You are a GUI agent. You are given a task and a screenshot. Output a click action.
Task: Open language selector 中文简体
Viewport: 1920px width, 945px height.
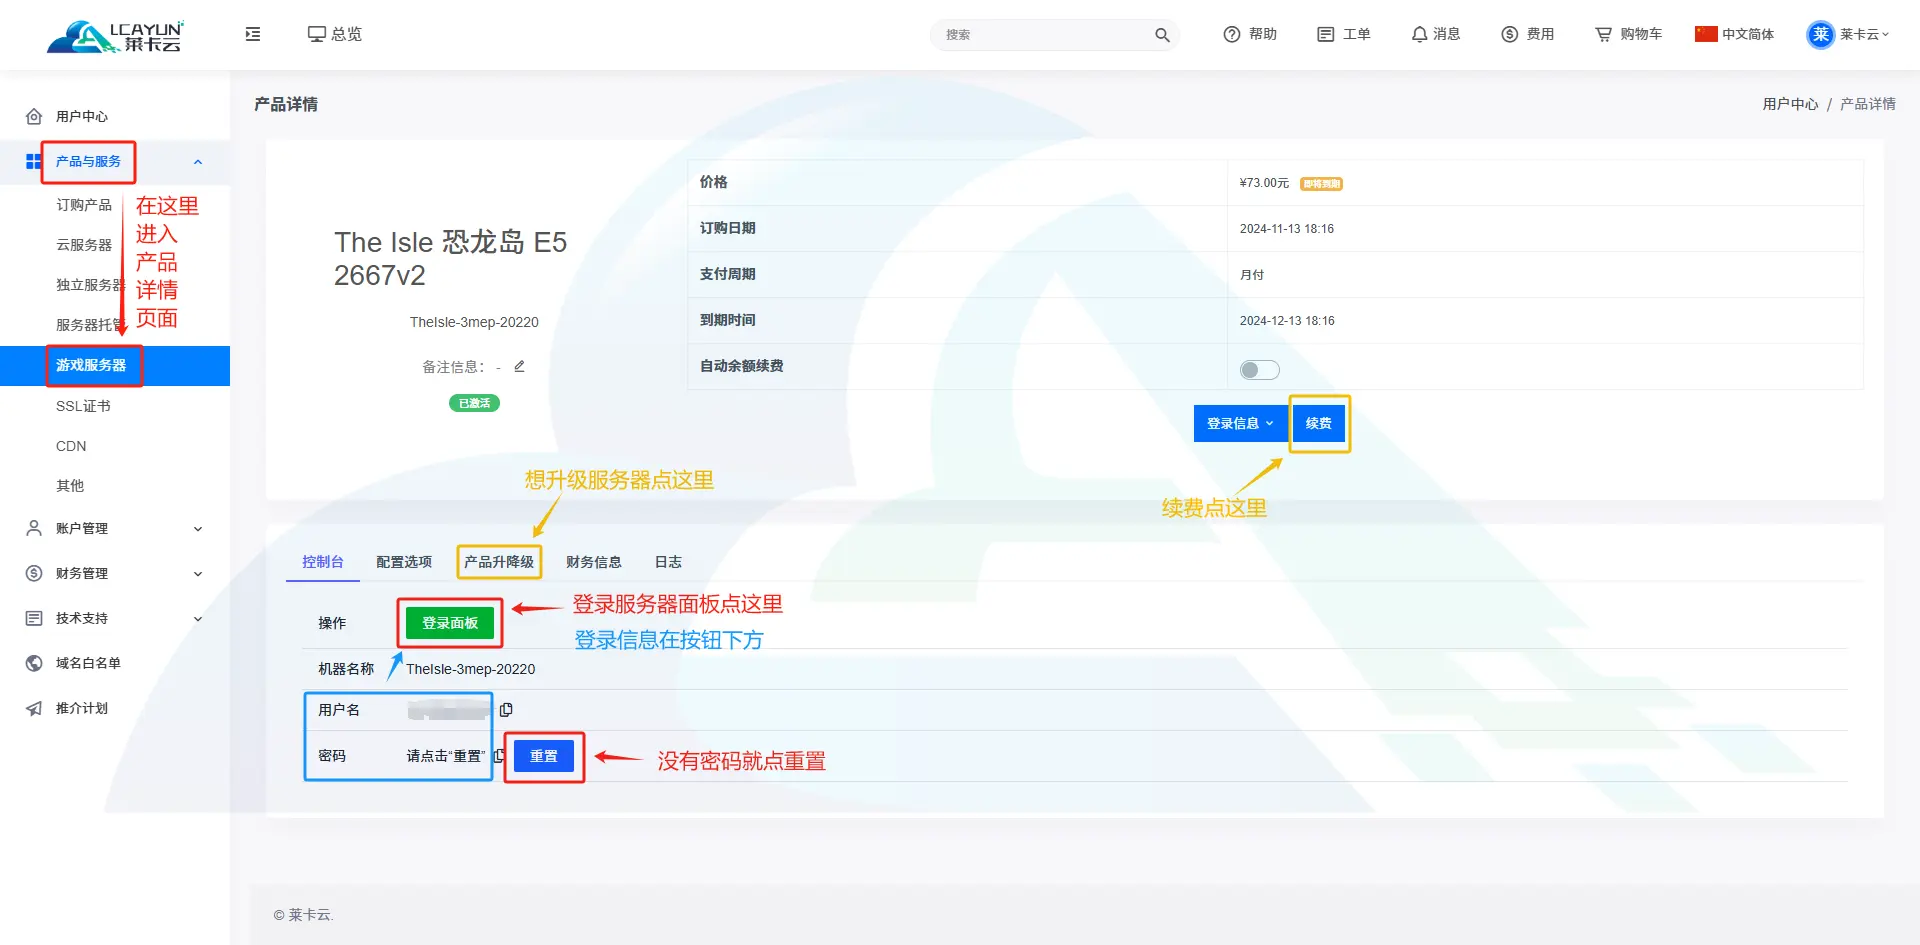(x=1734, y=34)
